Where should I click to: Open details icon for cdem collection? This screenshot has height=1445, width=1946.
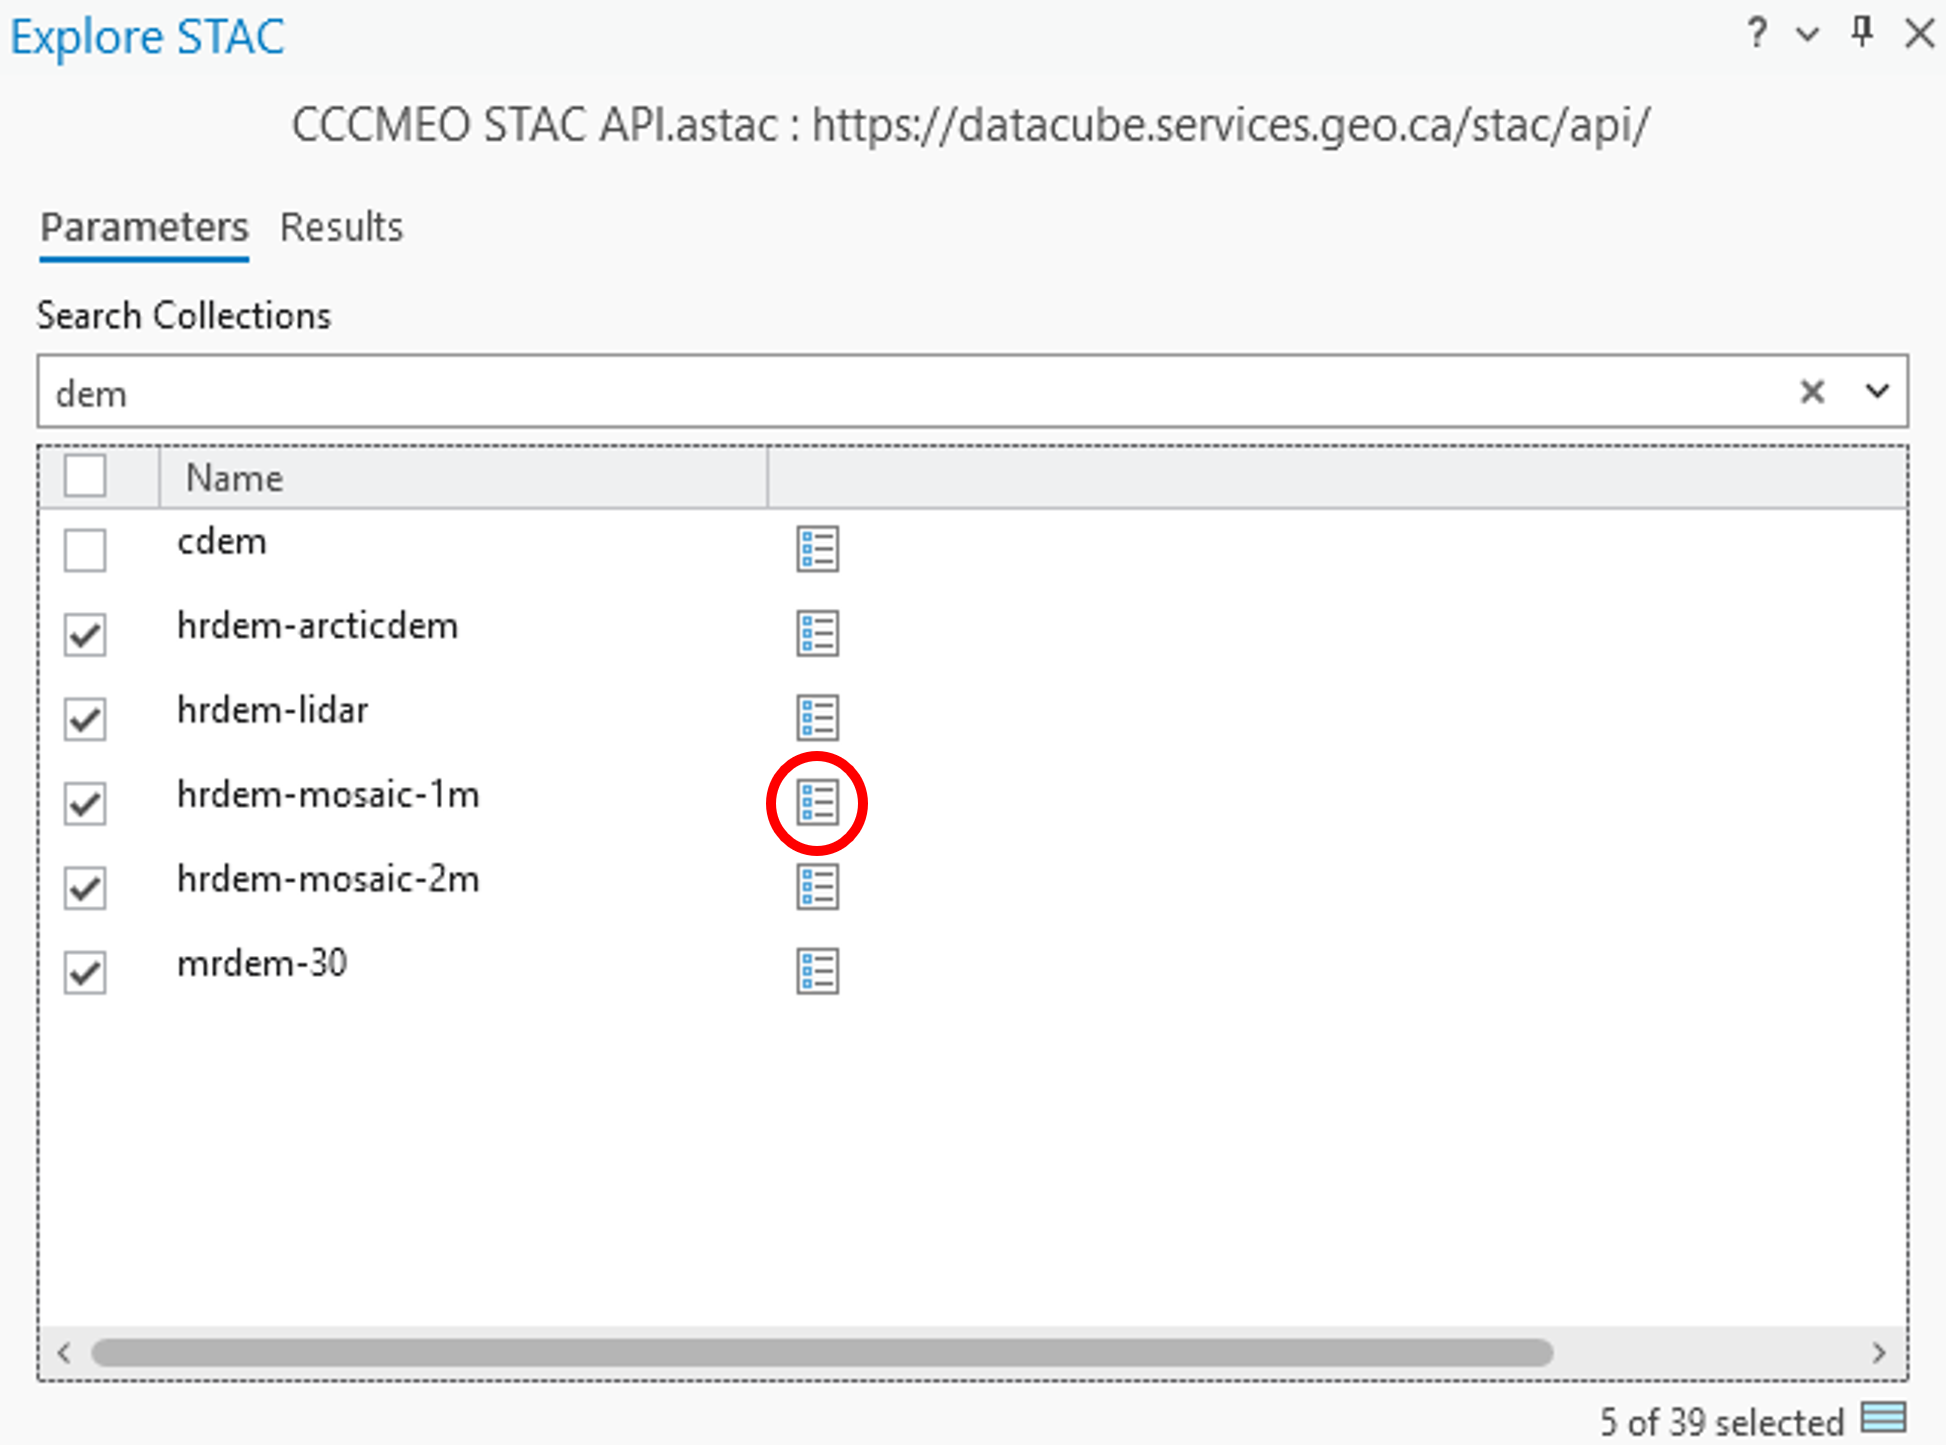pyautogui.click(x=817, y=549)
